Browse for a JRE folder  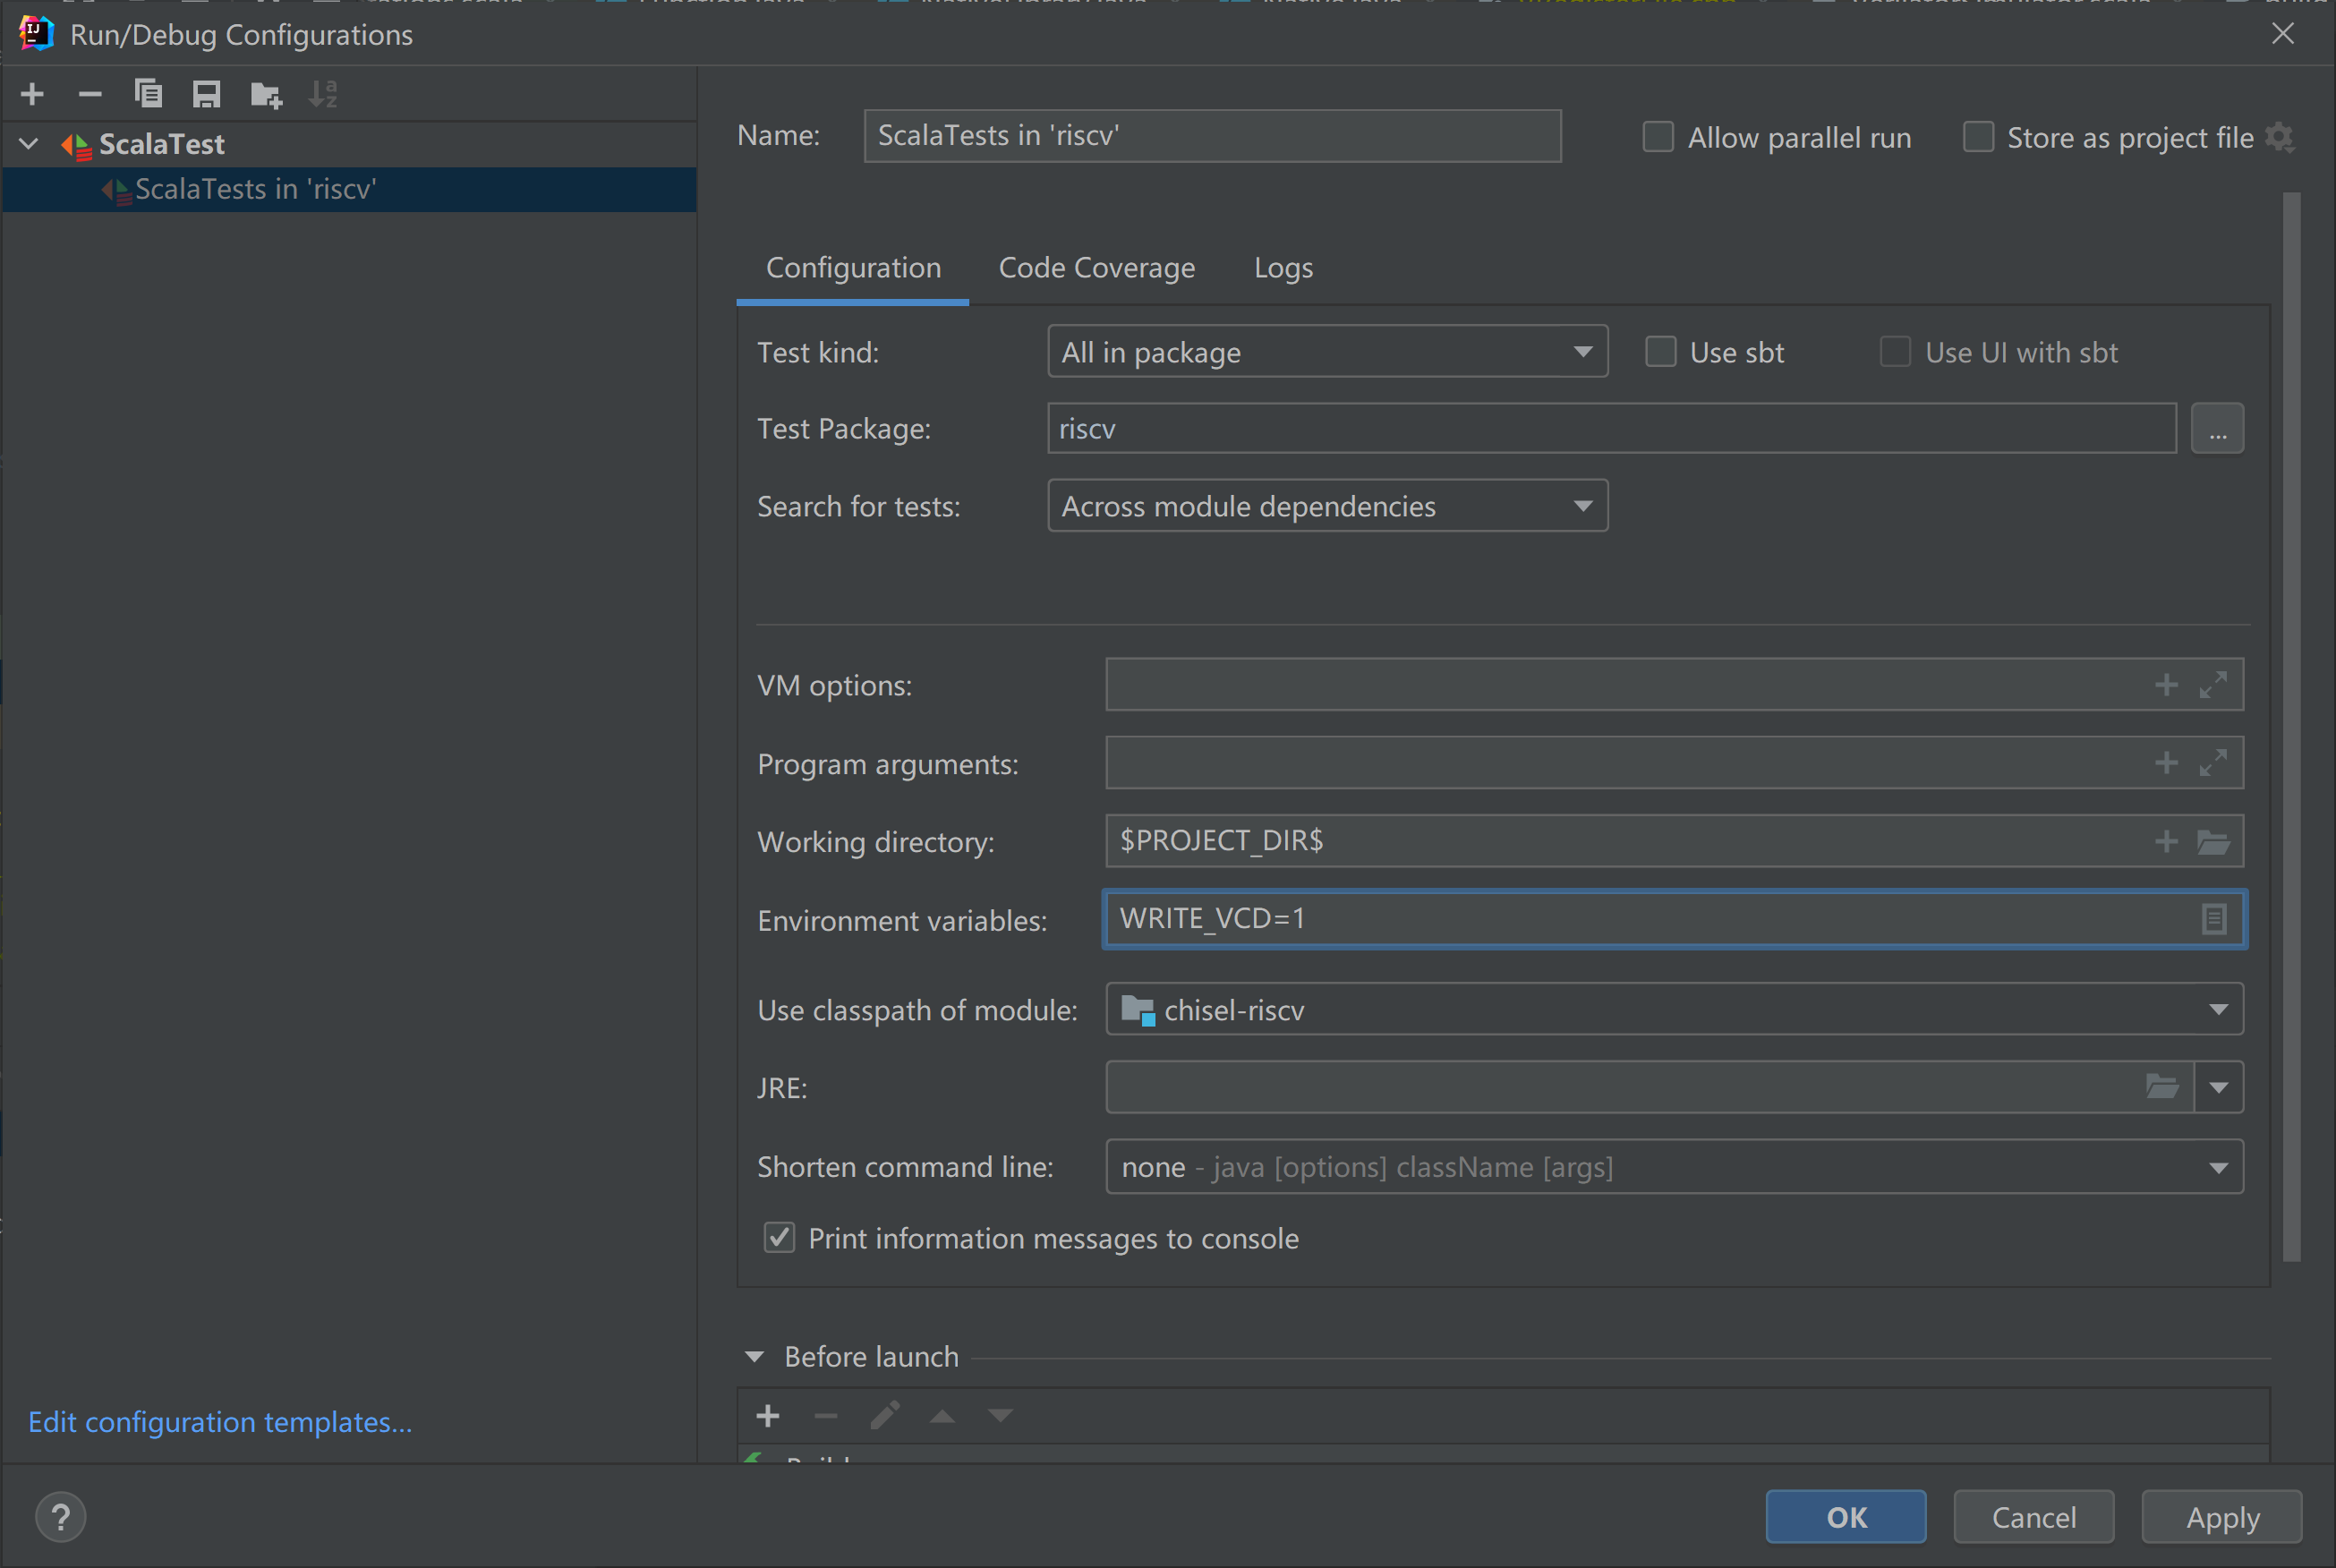point(2162,1086)
